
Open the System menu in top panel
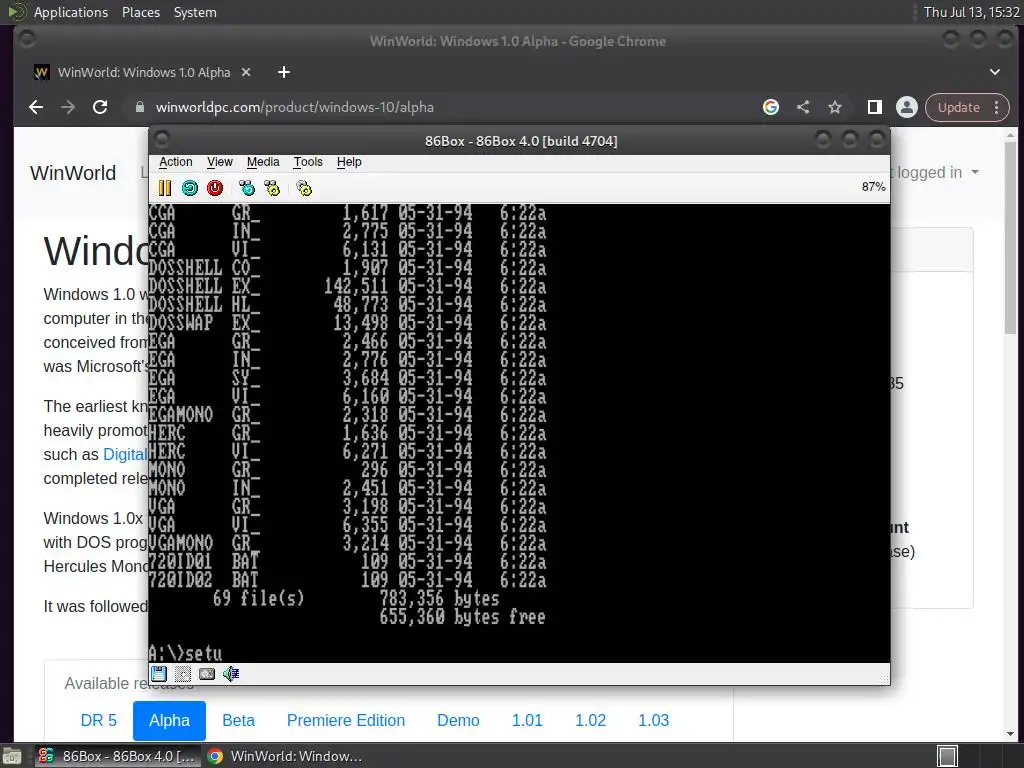pyautogui.click(x=195, y=12)
